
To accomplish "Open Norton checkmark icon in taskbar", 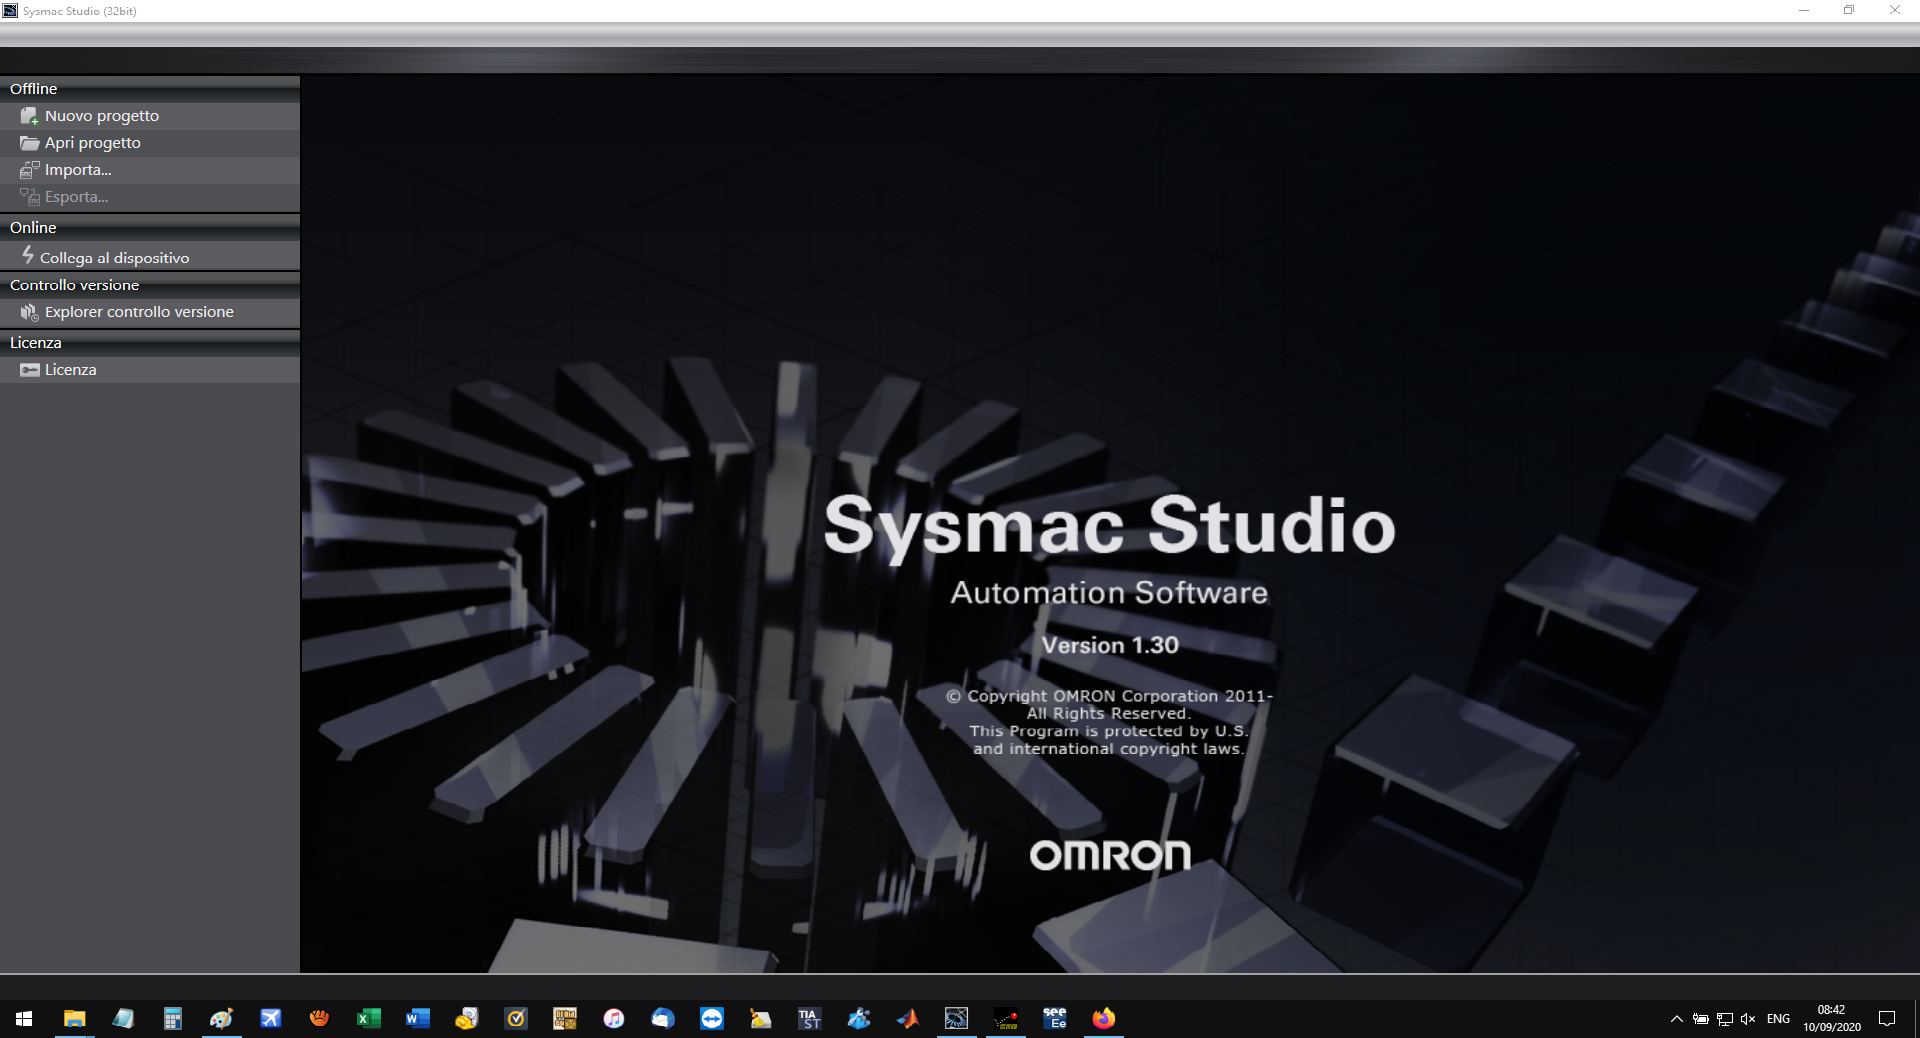I will 516,1018.
